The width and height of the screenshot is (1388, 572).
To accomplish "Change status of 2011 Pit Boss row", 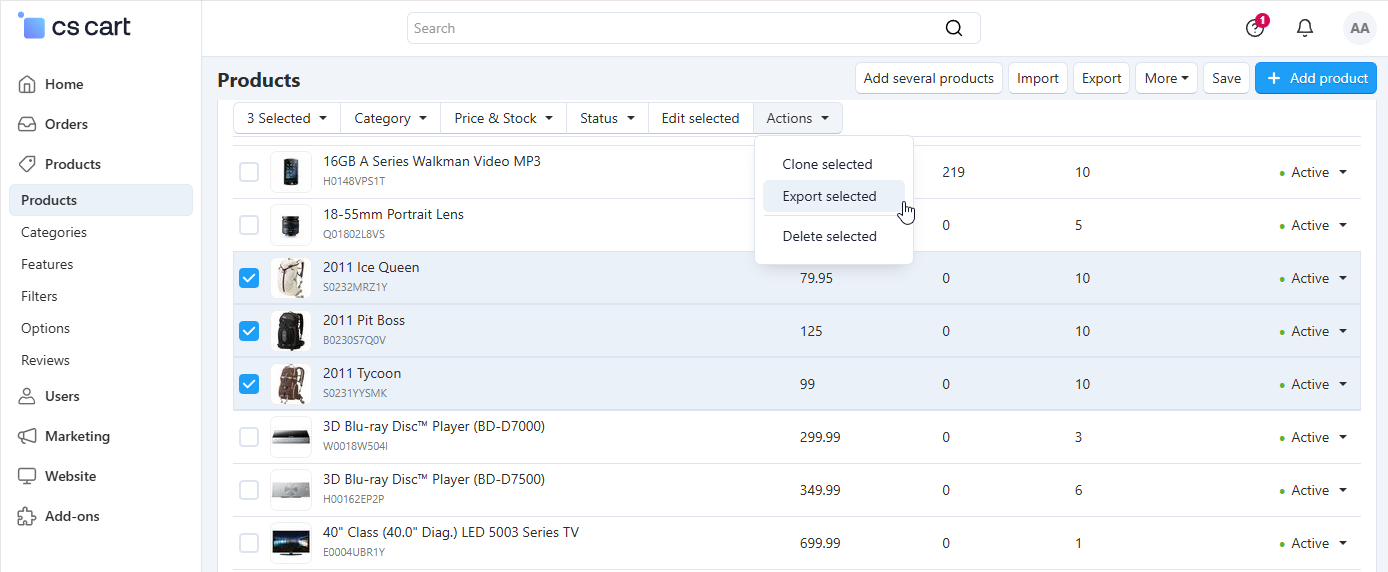I will point(1313,331).
